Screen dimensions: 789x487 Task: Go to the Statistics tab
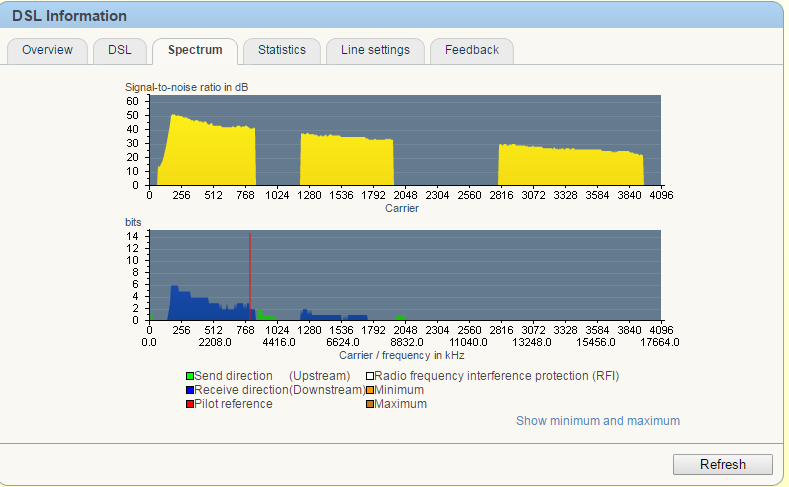[x=281, y=50]
